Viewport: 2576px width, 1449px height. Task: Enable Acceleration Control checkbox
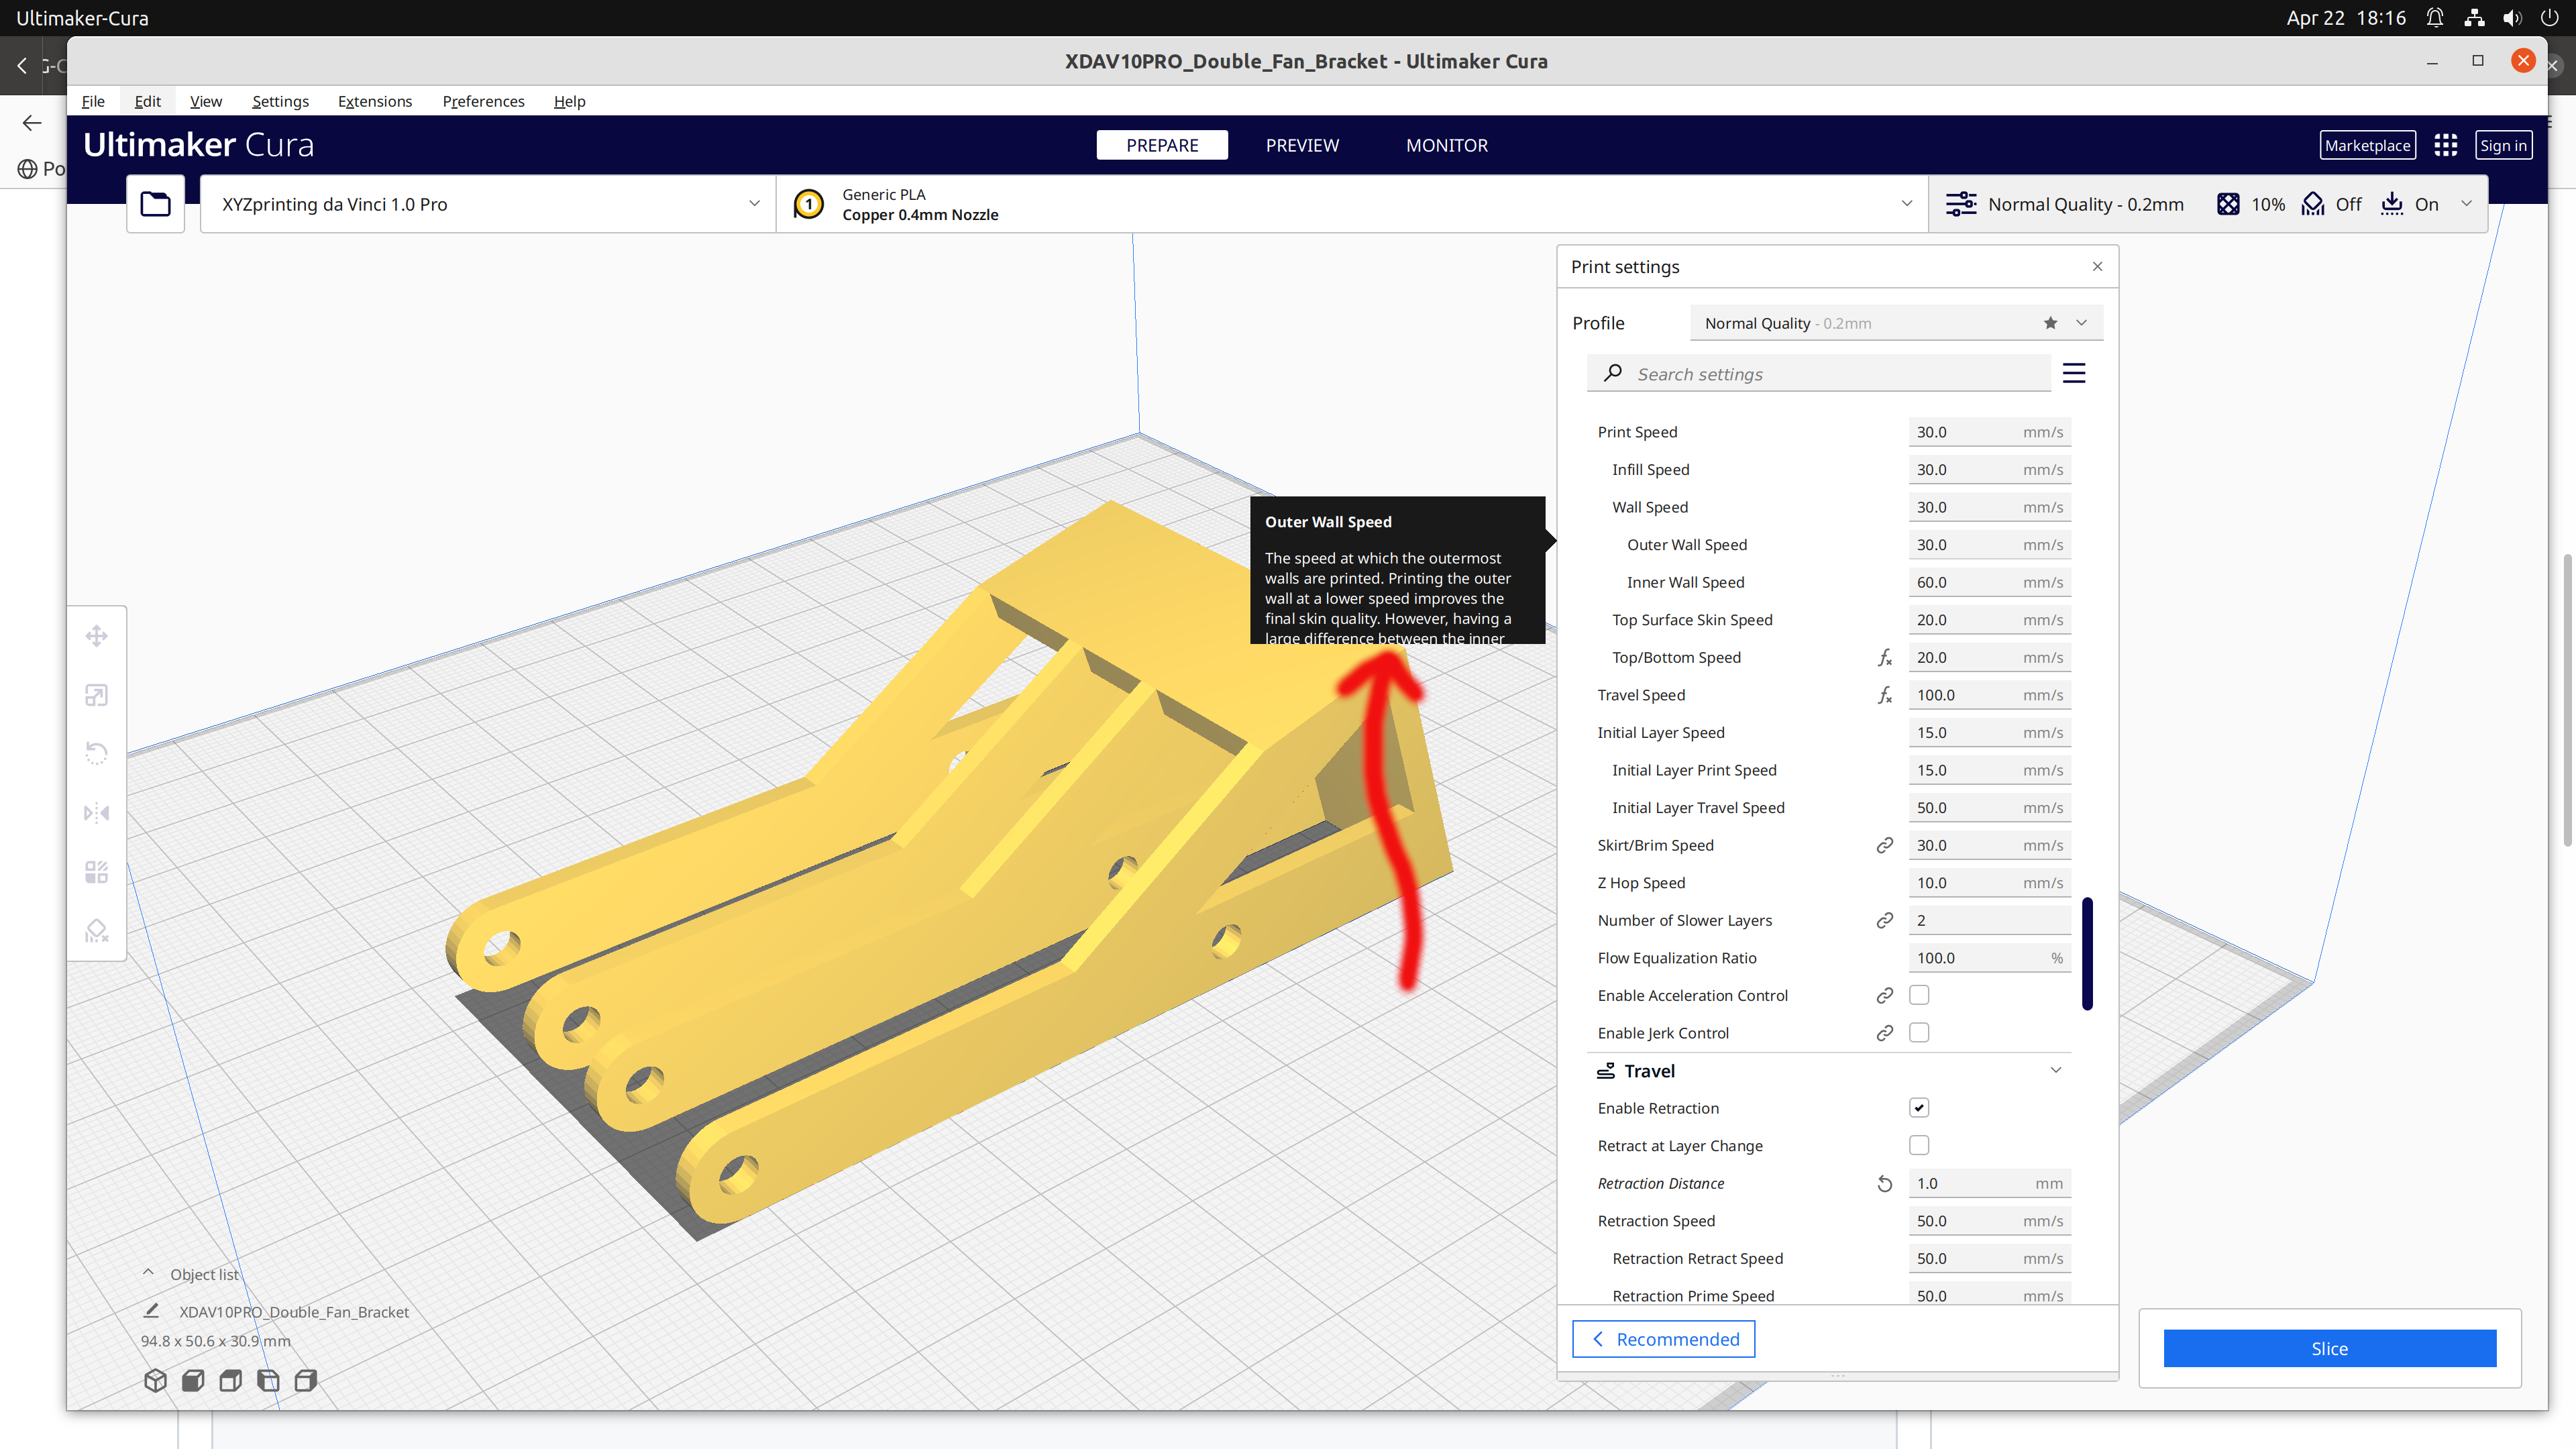pyautogui.click(x=1919, y=995)
